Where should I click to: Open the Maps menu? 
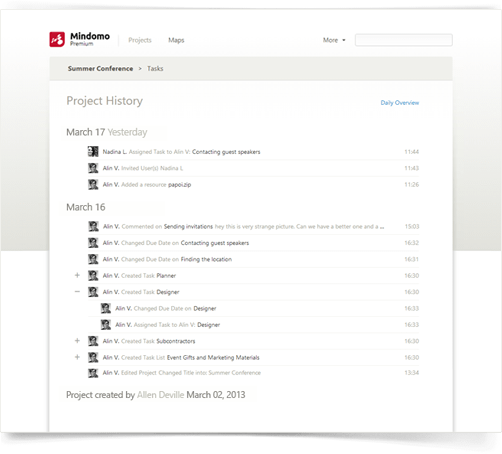tap(176, 40)
